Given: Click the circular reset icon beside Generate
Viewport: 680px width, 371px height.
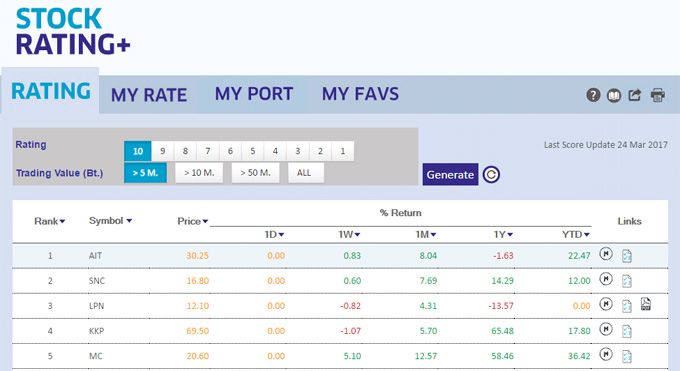Looking at the screenshot, I should pyautogui.click(x=491, y=174).
